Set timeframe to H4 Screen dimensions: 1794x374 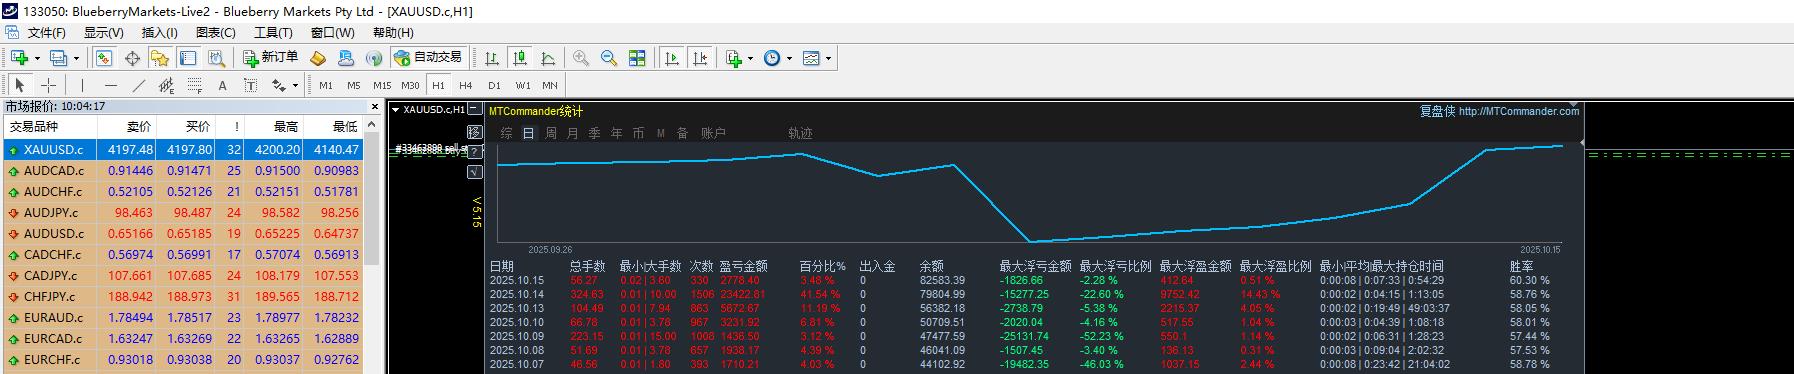pos(466,85)
